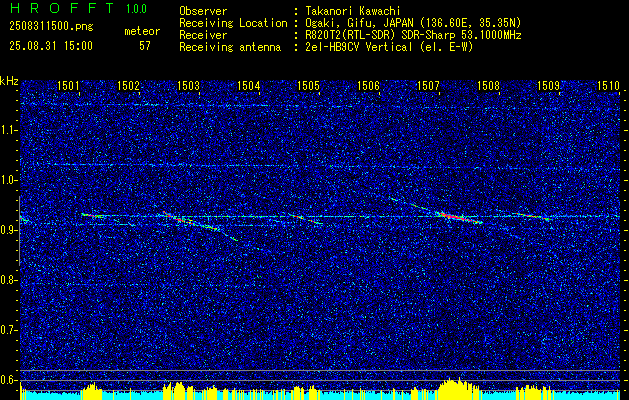
Task: Select the filename 2508311500.png
Action: (x=51, y=27)
